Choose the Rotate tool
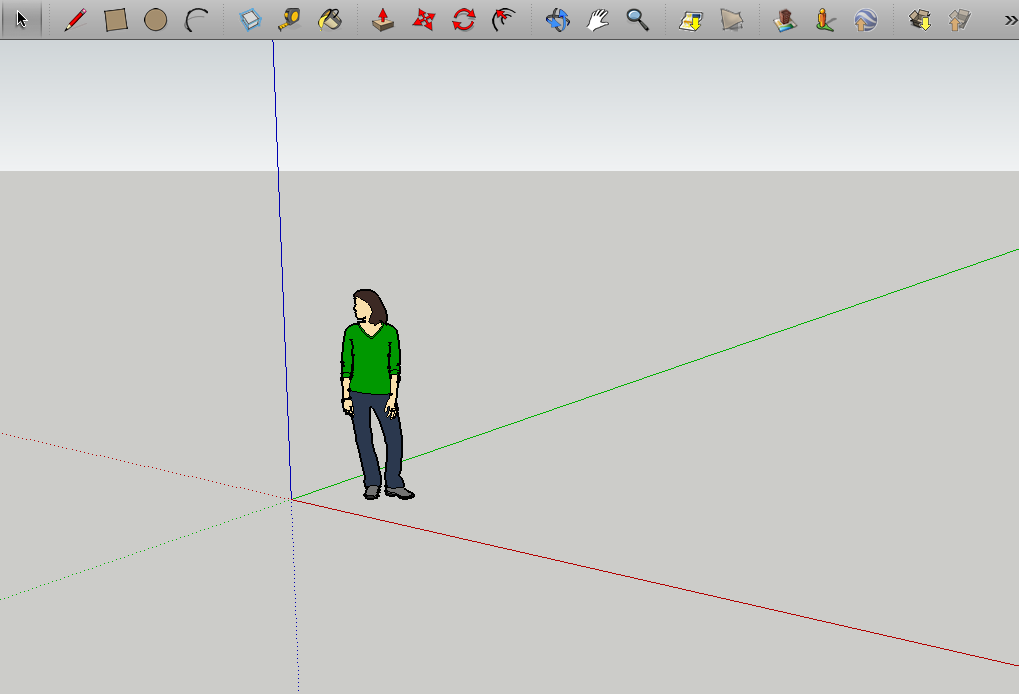 464,19
